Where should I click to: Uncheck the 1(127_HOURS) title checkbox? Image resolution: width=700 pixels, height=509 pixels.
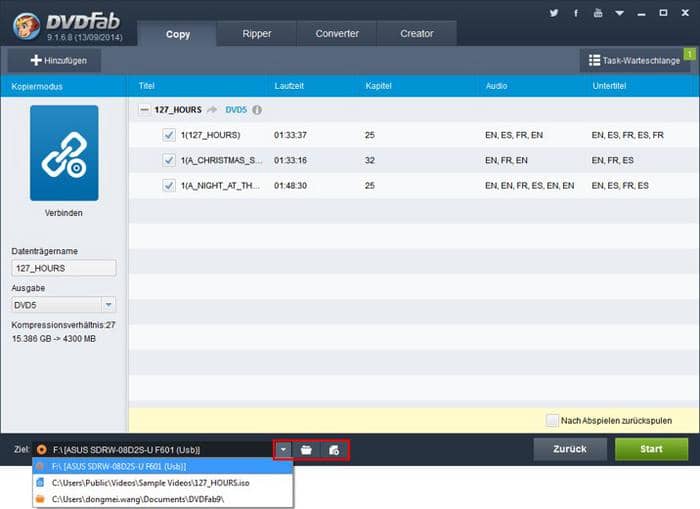(x=169, y=135)
